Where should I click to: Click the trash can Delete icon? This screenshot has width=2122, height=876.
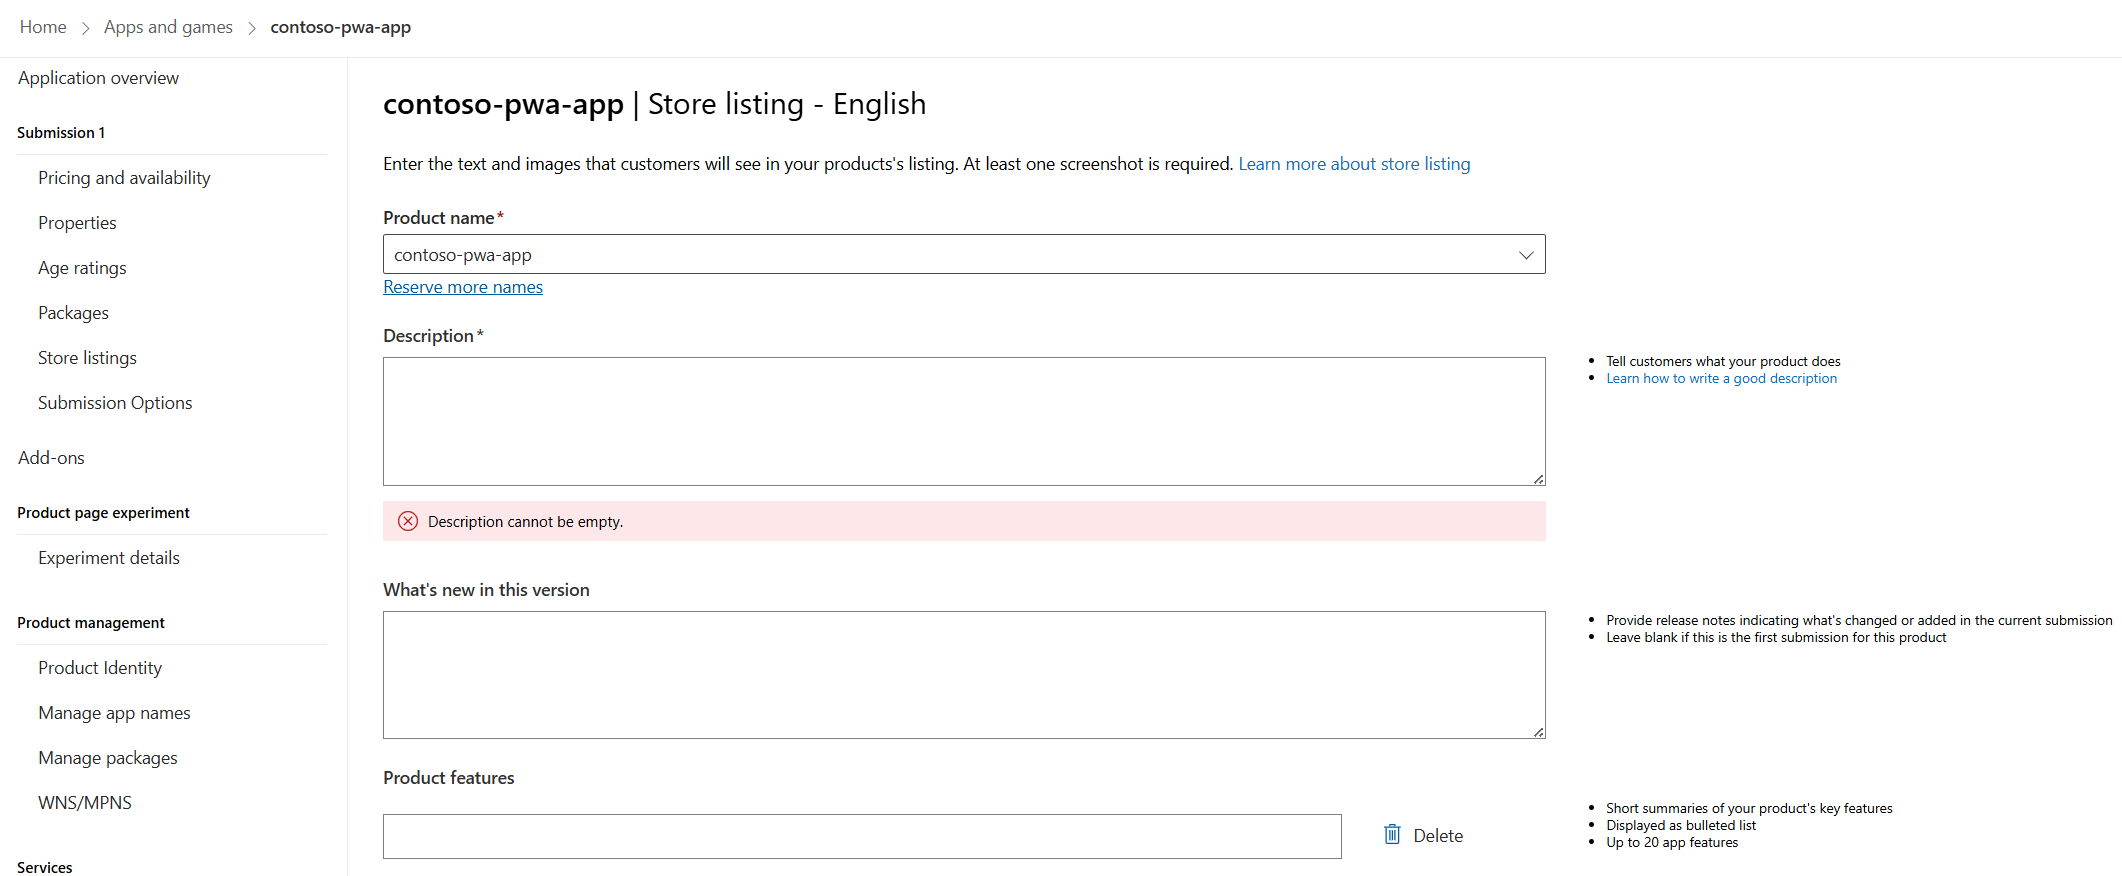coord(1392,834)
